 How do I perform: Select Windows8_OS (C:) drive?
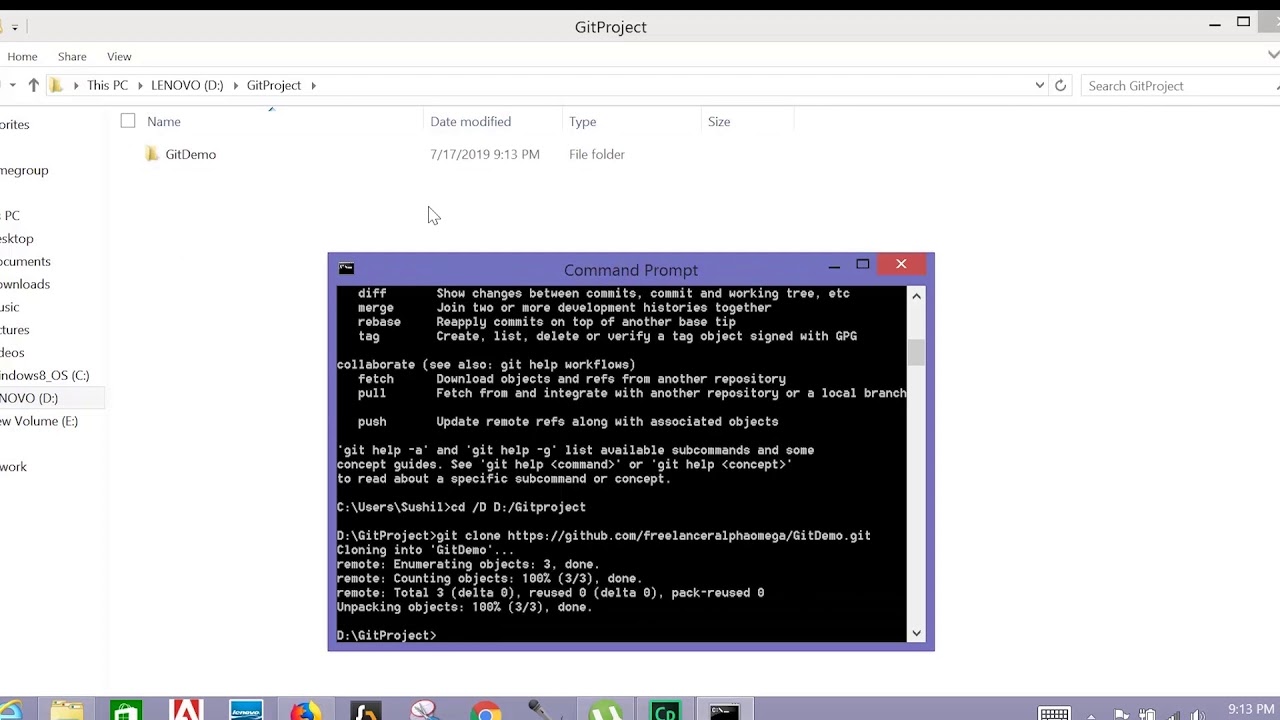tap(44, 375)
